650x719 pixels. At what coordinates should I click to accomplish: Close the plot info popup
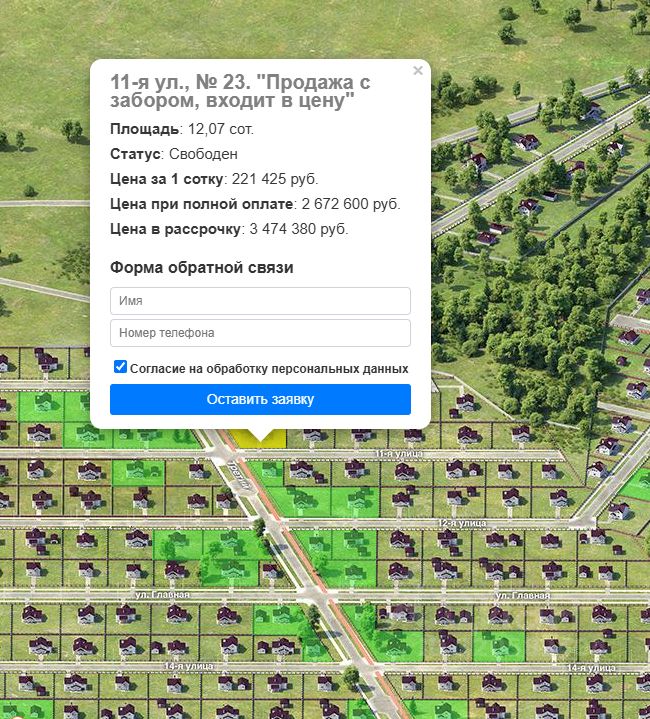point(418,71)
